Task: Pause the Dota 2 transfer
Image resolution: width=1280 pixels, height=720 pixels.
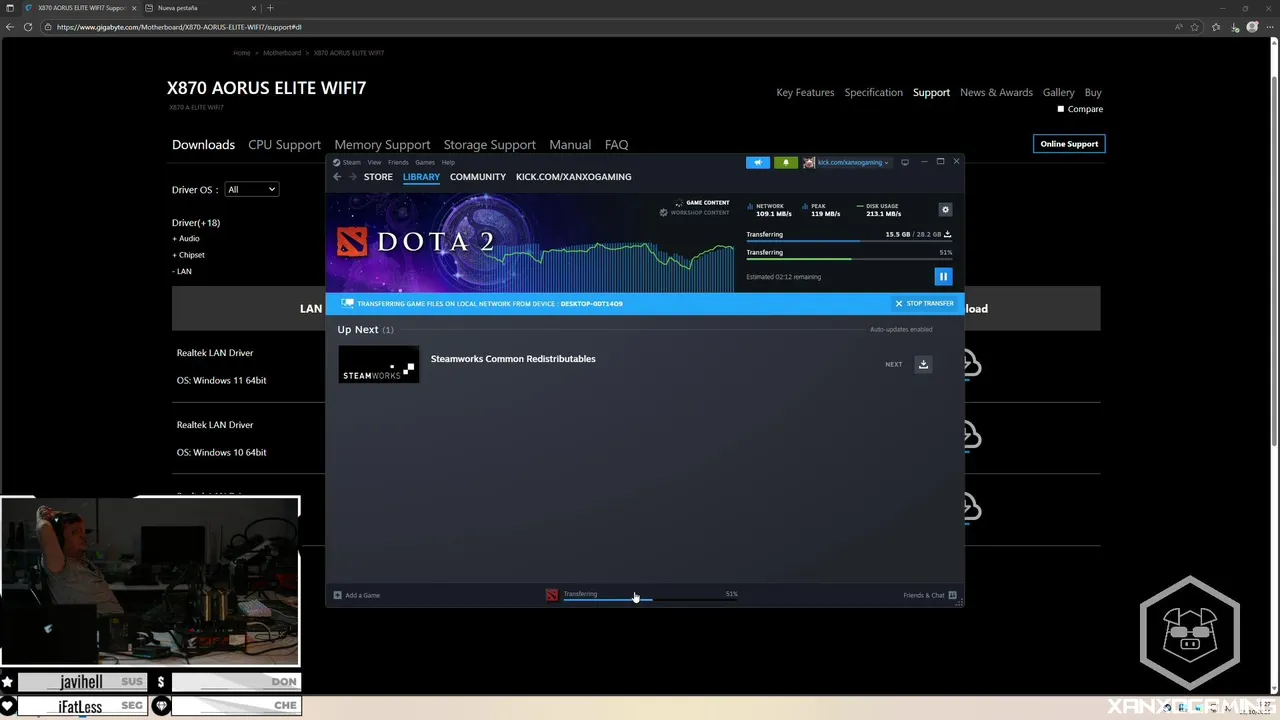Action: [x=943, y=277]
